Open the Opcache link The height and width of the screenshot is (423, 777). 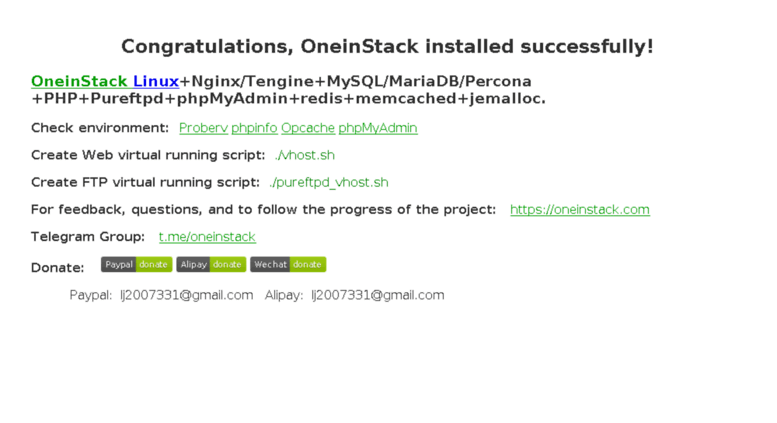[307, 128]
